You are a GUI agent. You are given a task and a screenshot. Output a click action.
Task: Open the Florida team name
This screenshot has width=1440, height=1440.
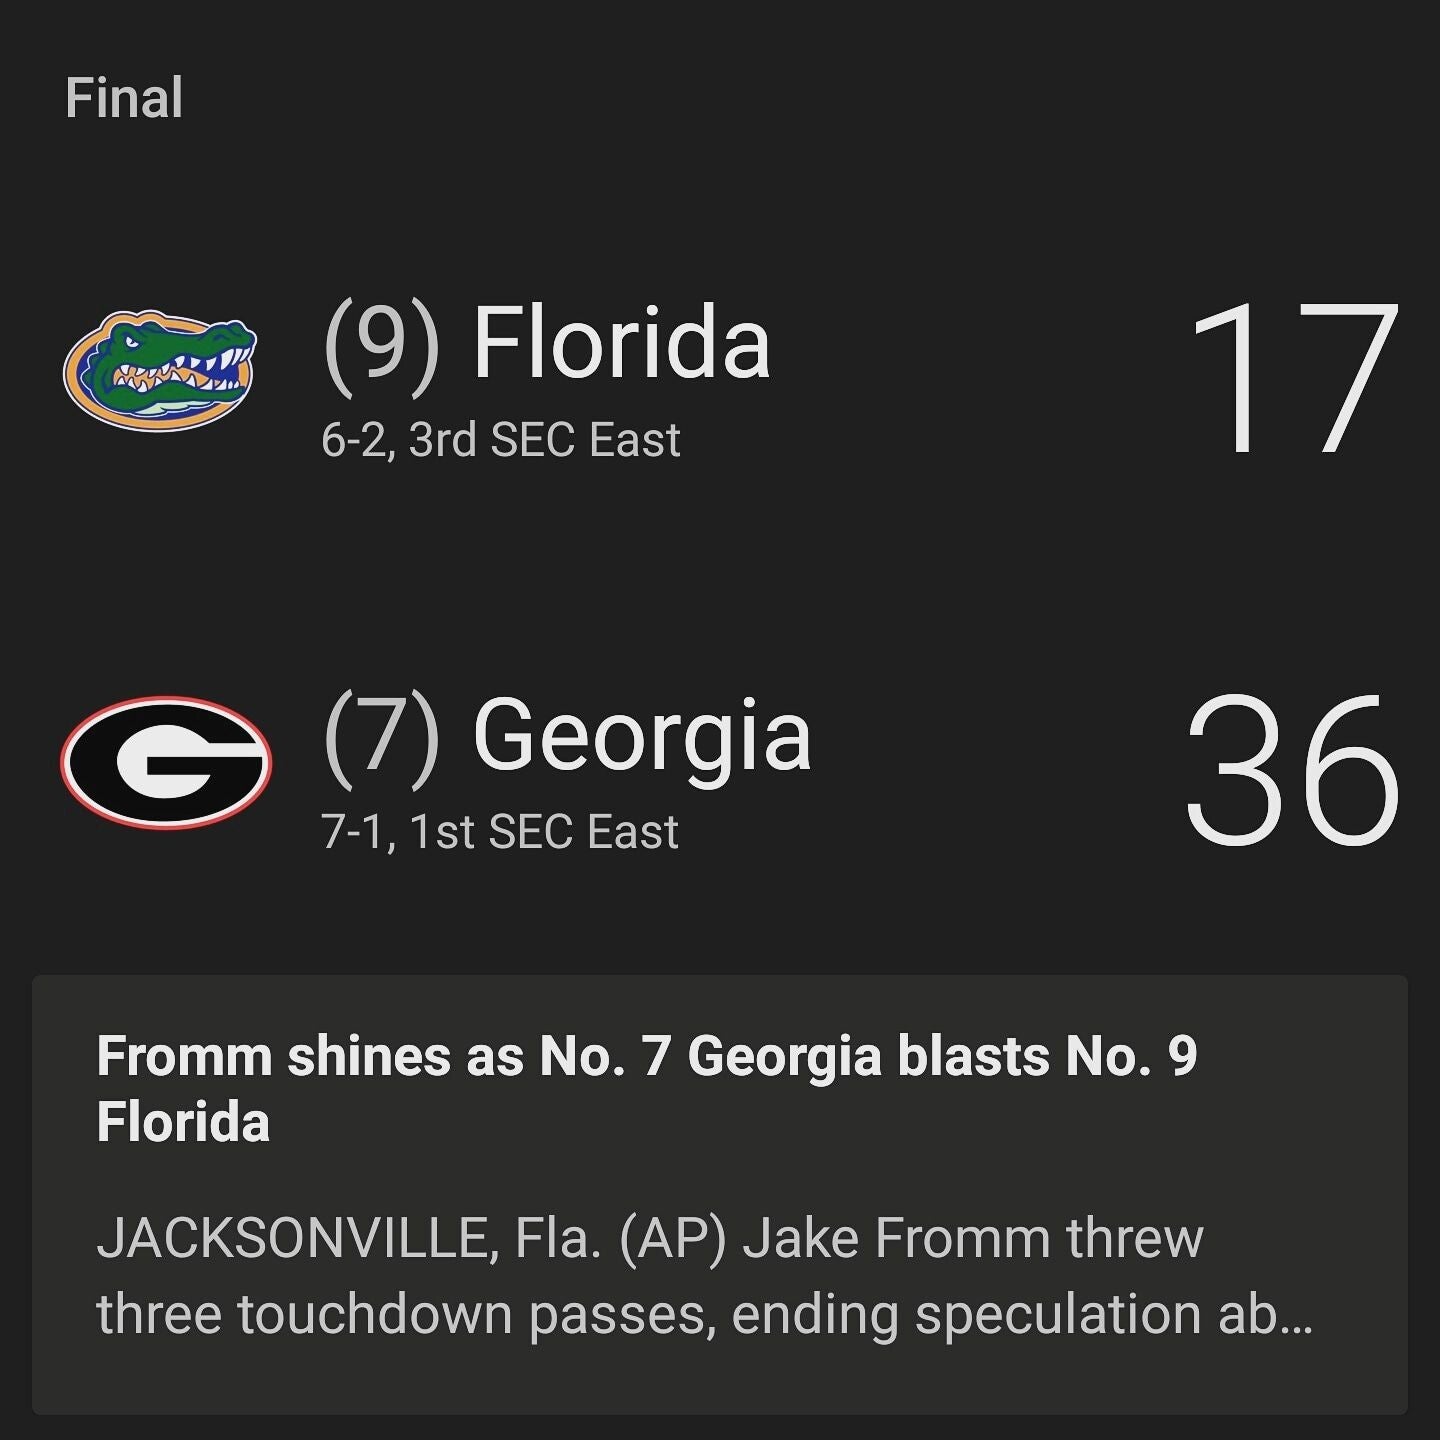click(621, 343)
